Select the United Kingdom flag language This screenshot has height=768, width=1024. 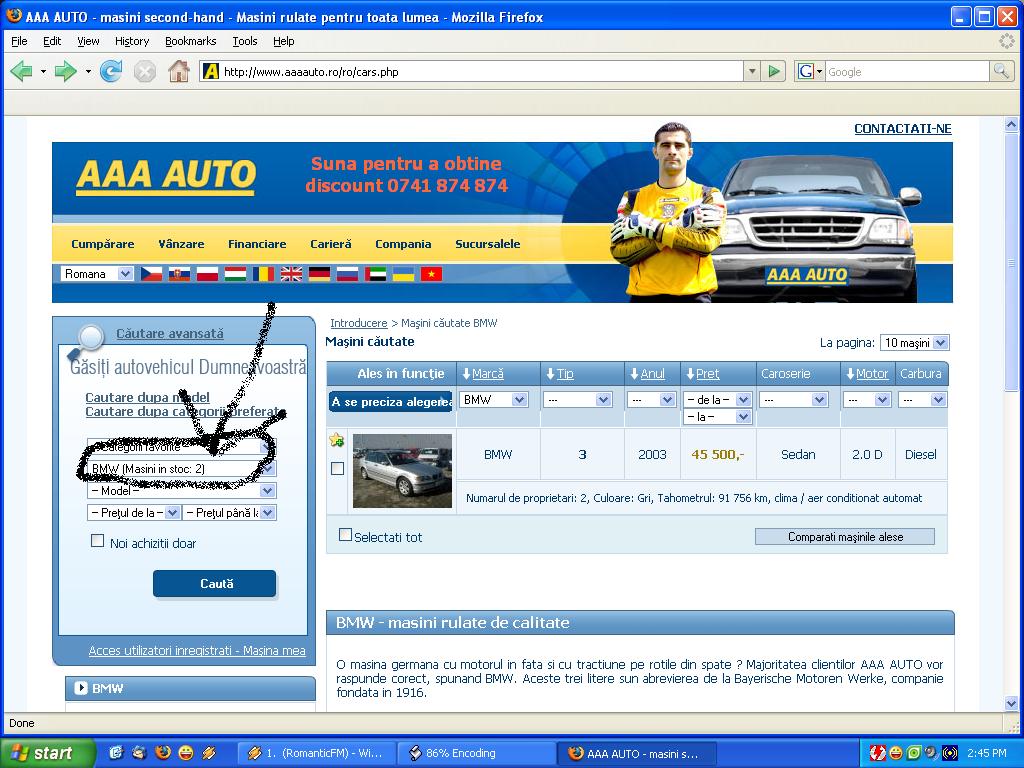tap(291, 274)
